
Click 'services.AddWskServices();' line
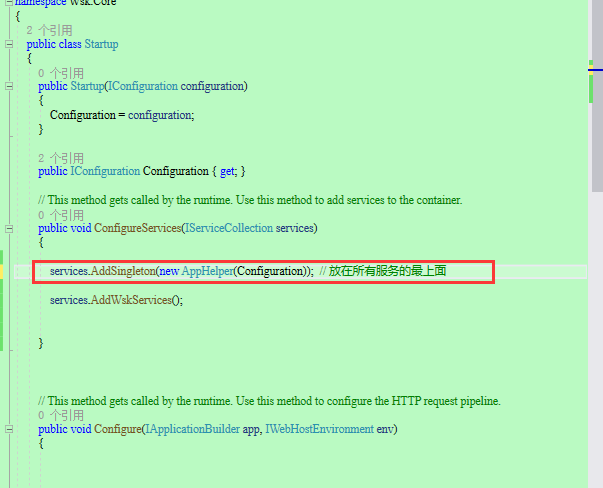[x=117, y=300]
